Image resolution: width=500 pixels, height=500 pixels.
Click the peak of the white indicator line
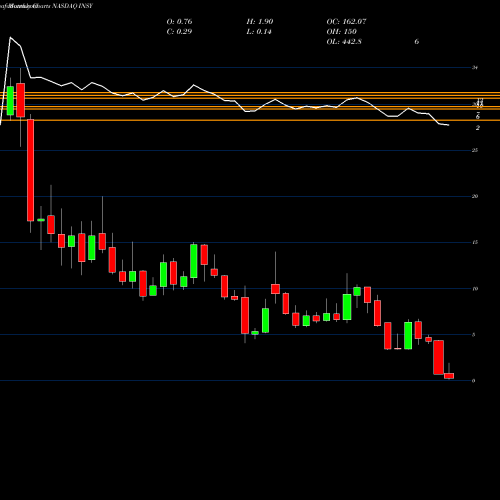pyautogui.click(x=10, y=37)
